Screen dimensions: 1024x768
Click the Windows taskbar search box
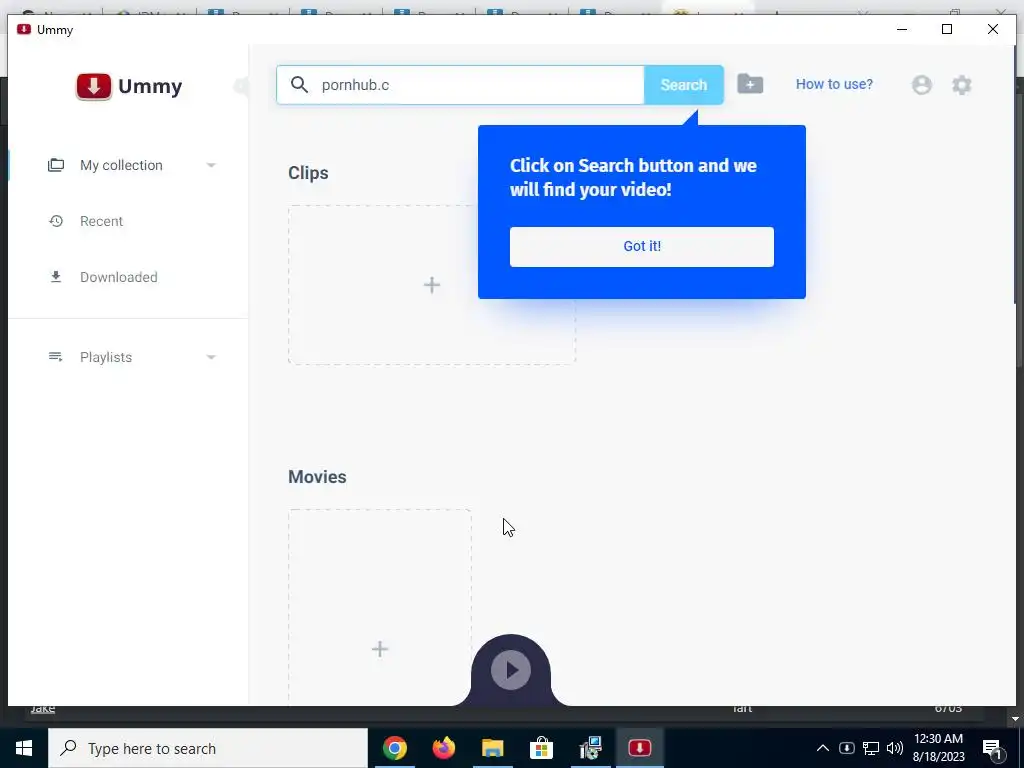(x=208, y=748)
